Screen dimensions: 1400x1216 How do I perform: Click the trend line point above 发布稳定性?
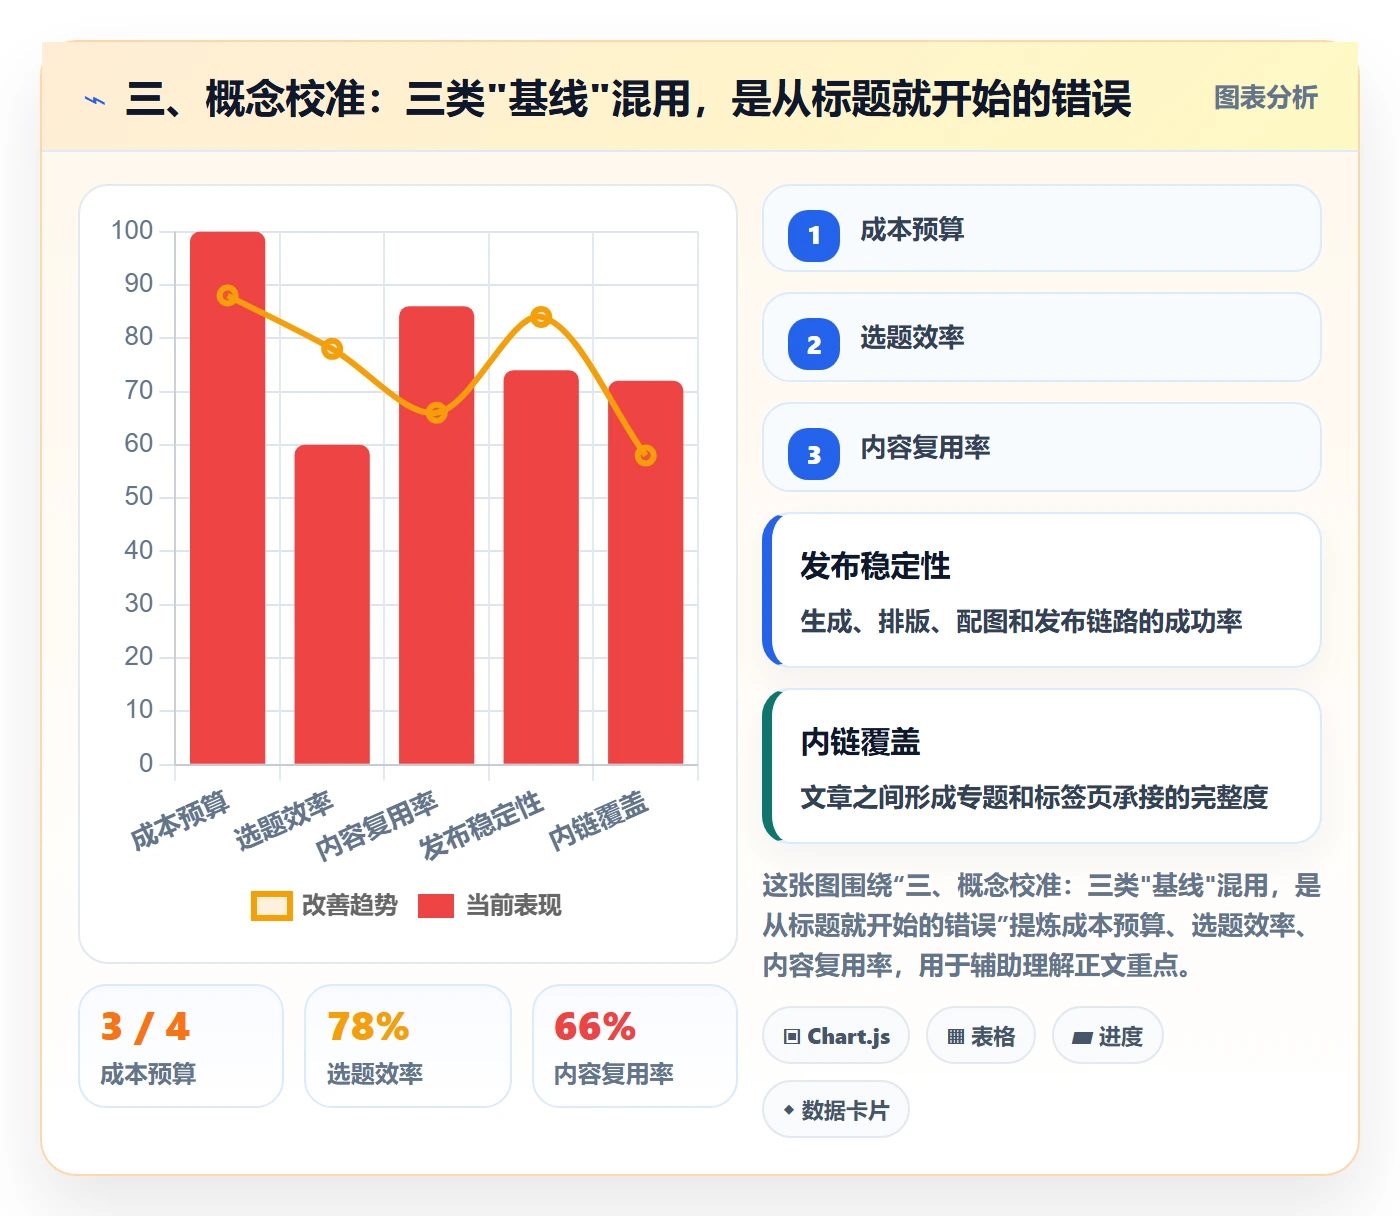tap(541, 317)
